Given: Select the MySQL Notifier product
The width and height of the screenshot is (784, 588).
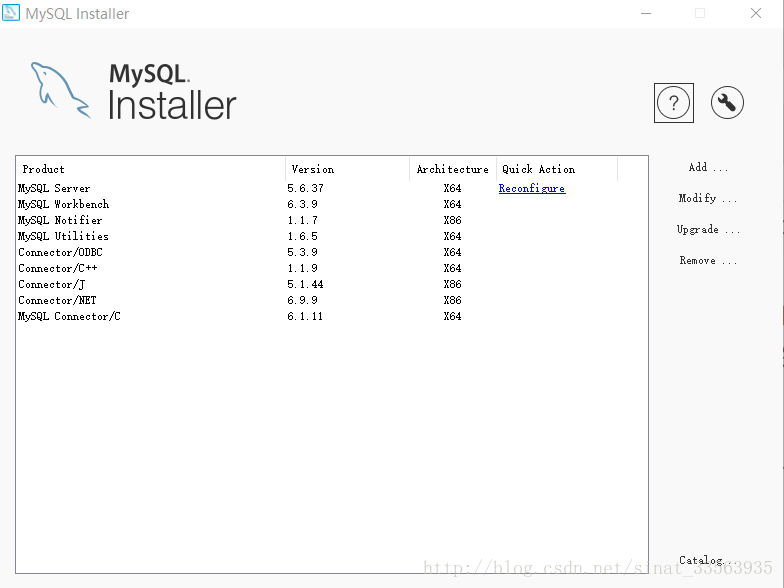Looking at the screenshot, I should (60, 220).
